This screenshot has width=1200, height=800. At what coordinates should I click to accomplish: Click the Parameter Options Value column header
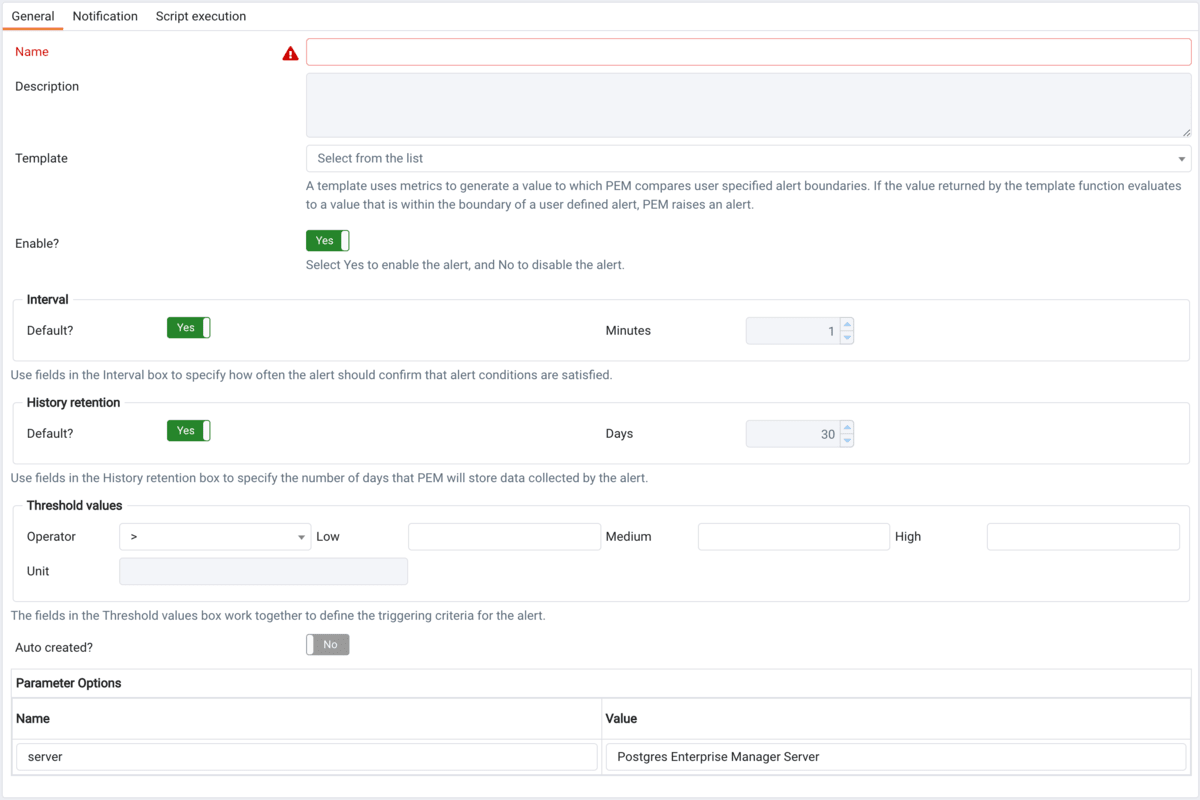click(896, 718)
